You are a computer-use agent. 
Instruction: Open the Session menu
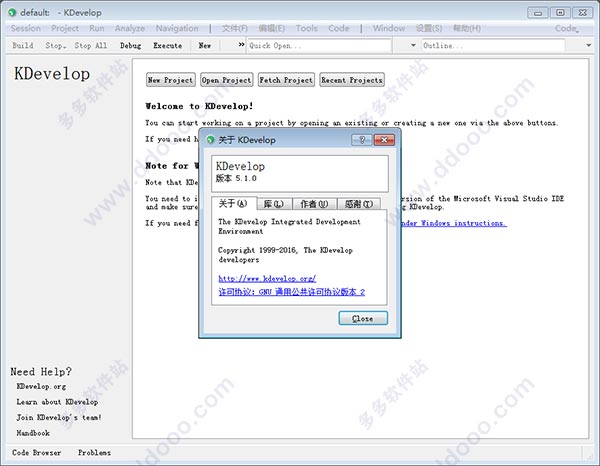point(25,28)
